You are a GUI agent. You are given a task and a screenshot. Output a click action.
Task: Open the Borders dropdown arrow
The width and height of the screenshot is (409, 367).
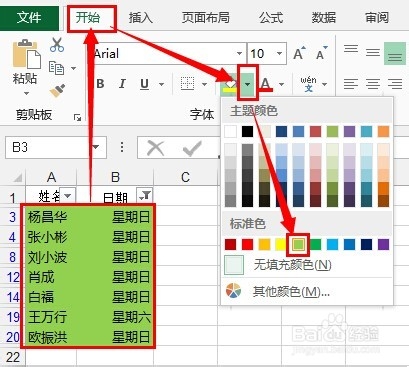204,84
